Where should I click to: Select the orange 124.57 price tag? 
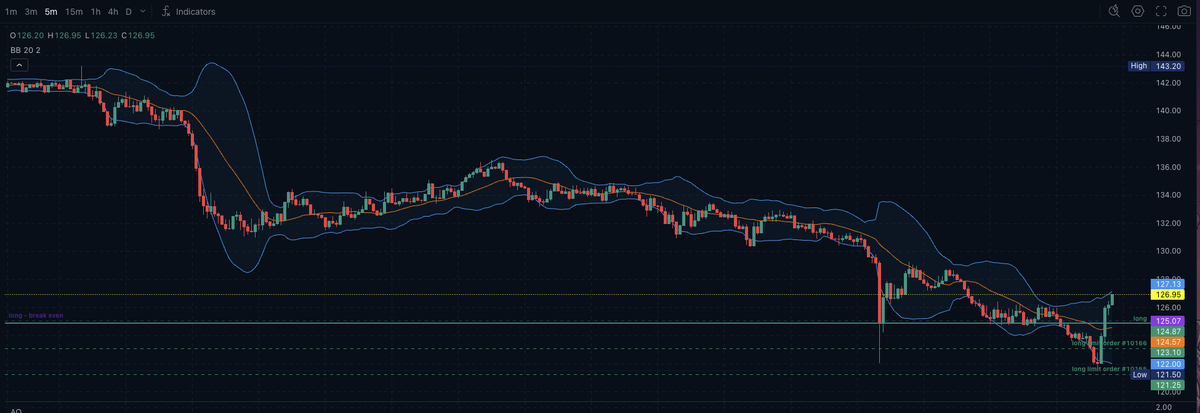click(1169, 342)
